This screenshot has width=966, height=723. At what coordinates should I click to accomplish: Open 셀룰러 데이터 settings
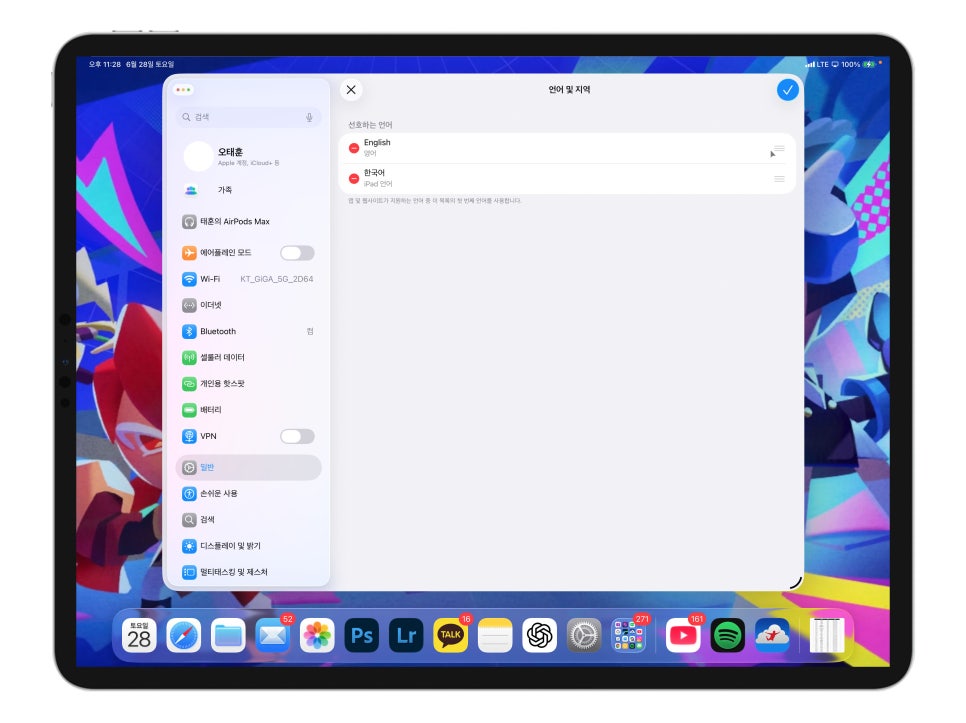pos(248,358)
